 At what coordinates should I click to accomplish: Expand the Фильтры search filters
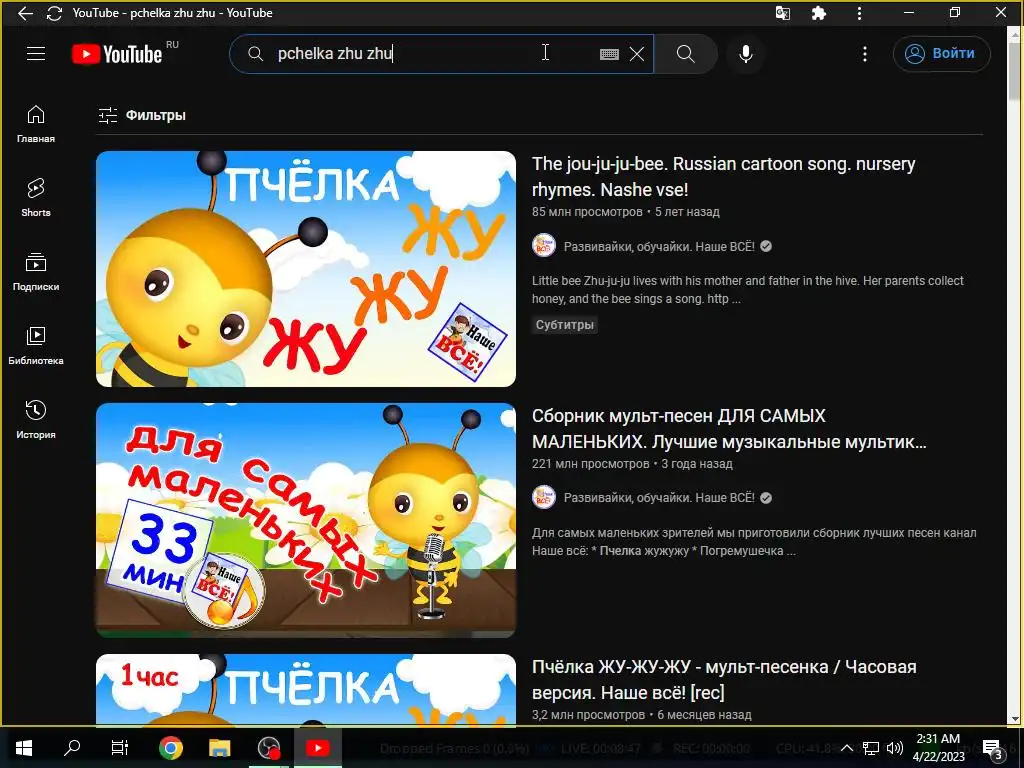point(142,116)
